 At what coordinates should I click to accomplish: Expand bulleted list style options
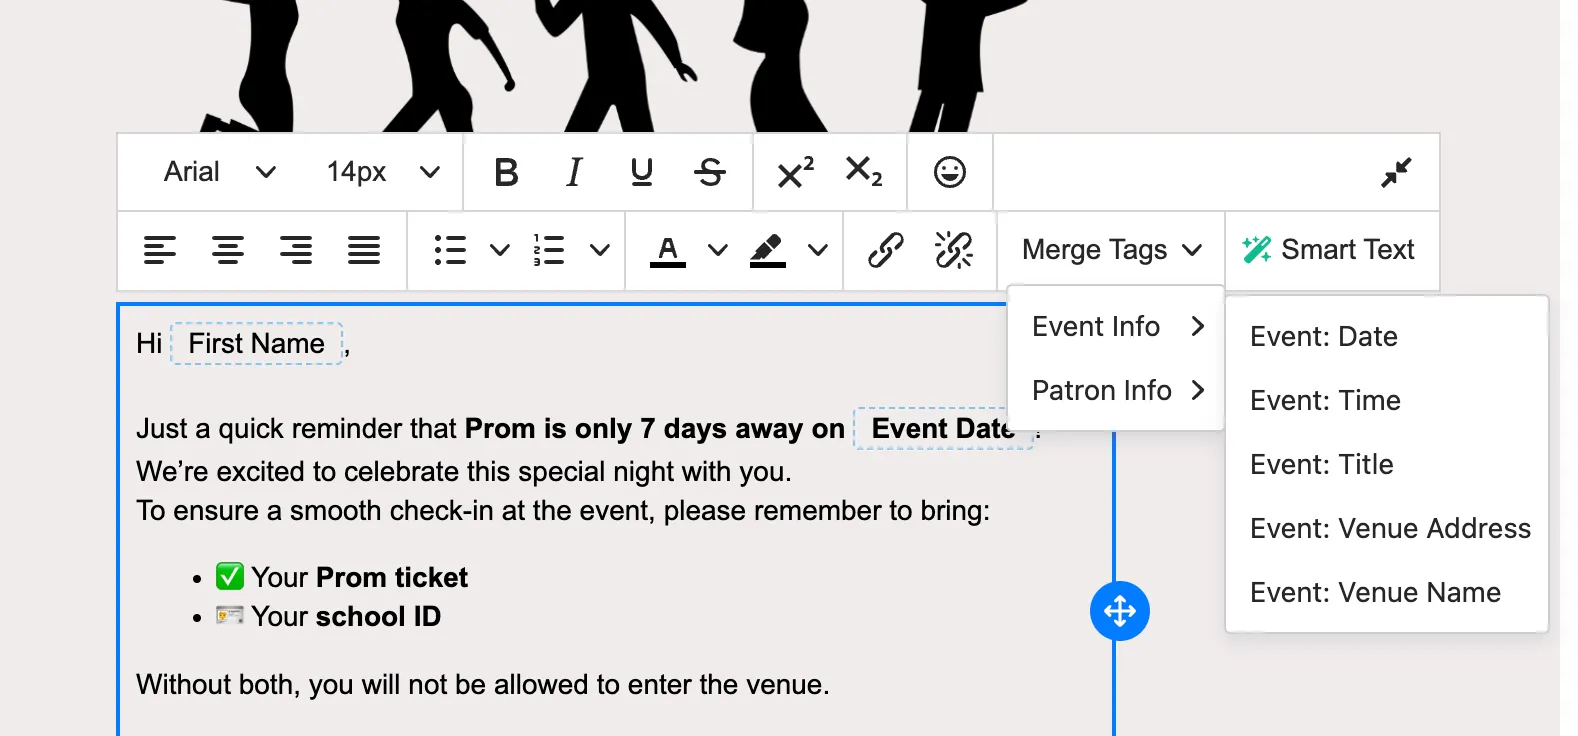pyautogui.click(x=500, y=250)
